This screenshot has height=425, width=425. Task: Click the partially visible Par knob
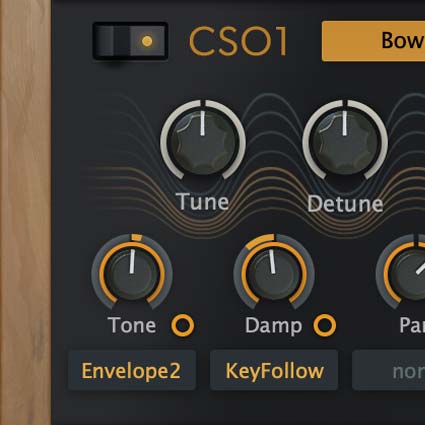coord(408,275)
